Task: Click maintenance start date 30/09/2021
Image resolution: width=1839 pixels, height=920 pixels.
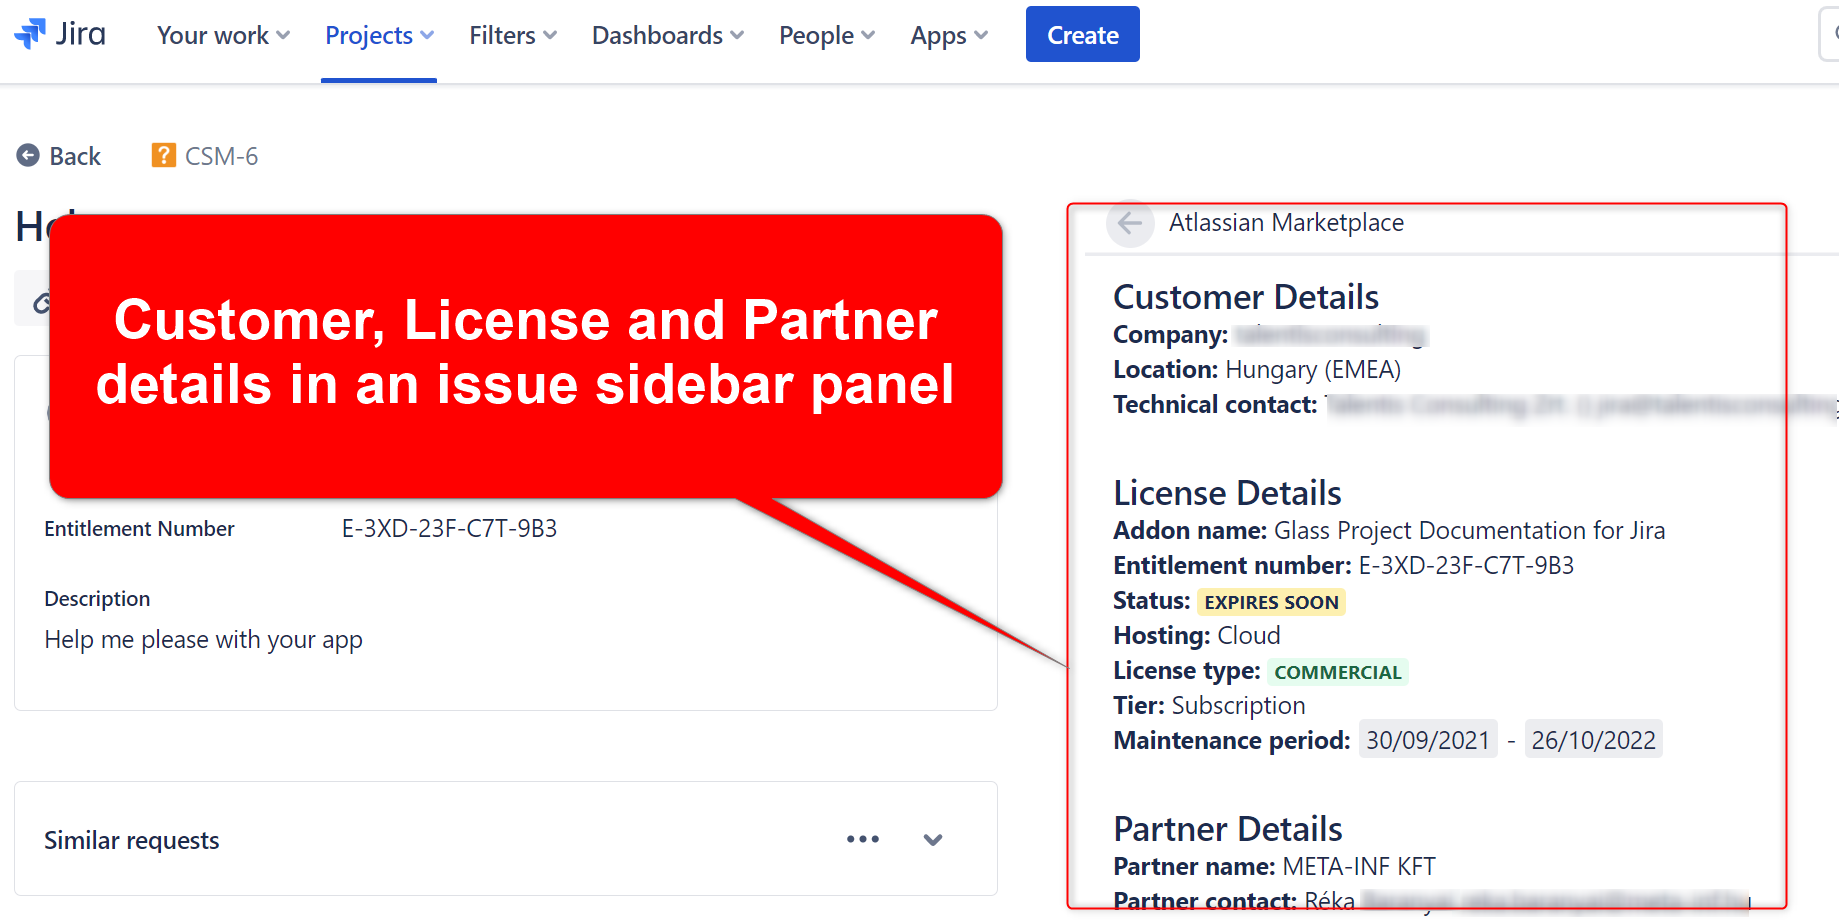Action: 1428,740
